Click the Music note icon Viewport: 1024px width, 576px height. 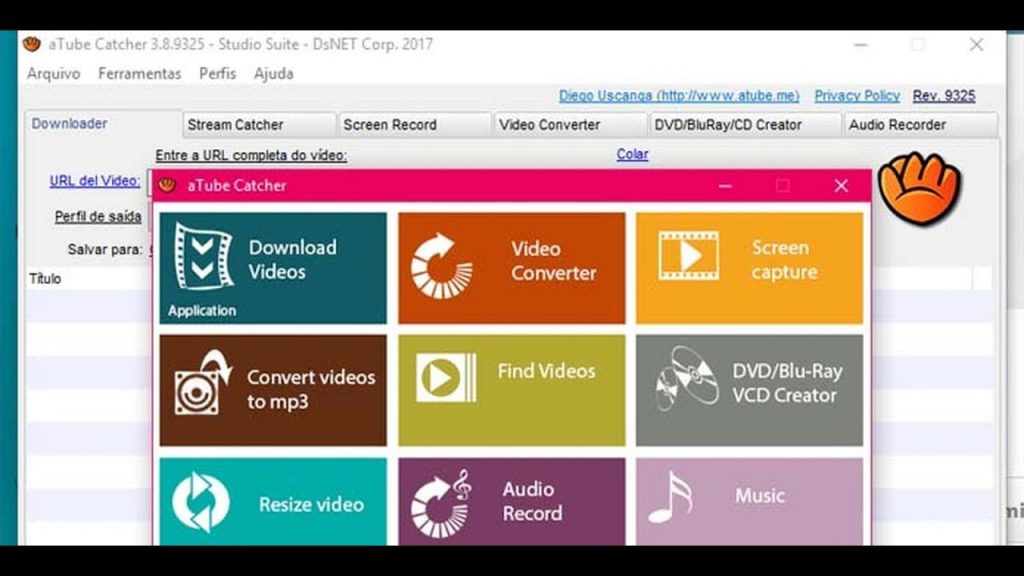click(670, 498)
